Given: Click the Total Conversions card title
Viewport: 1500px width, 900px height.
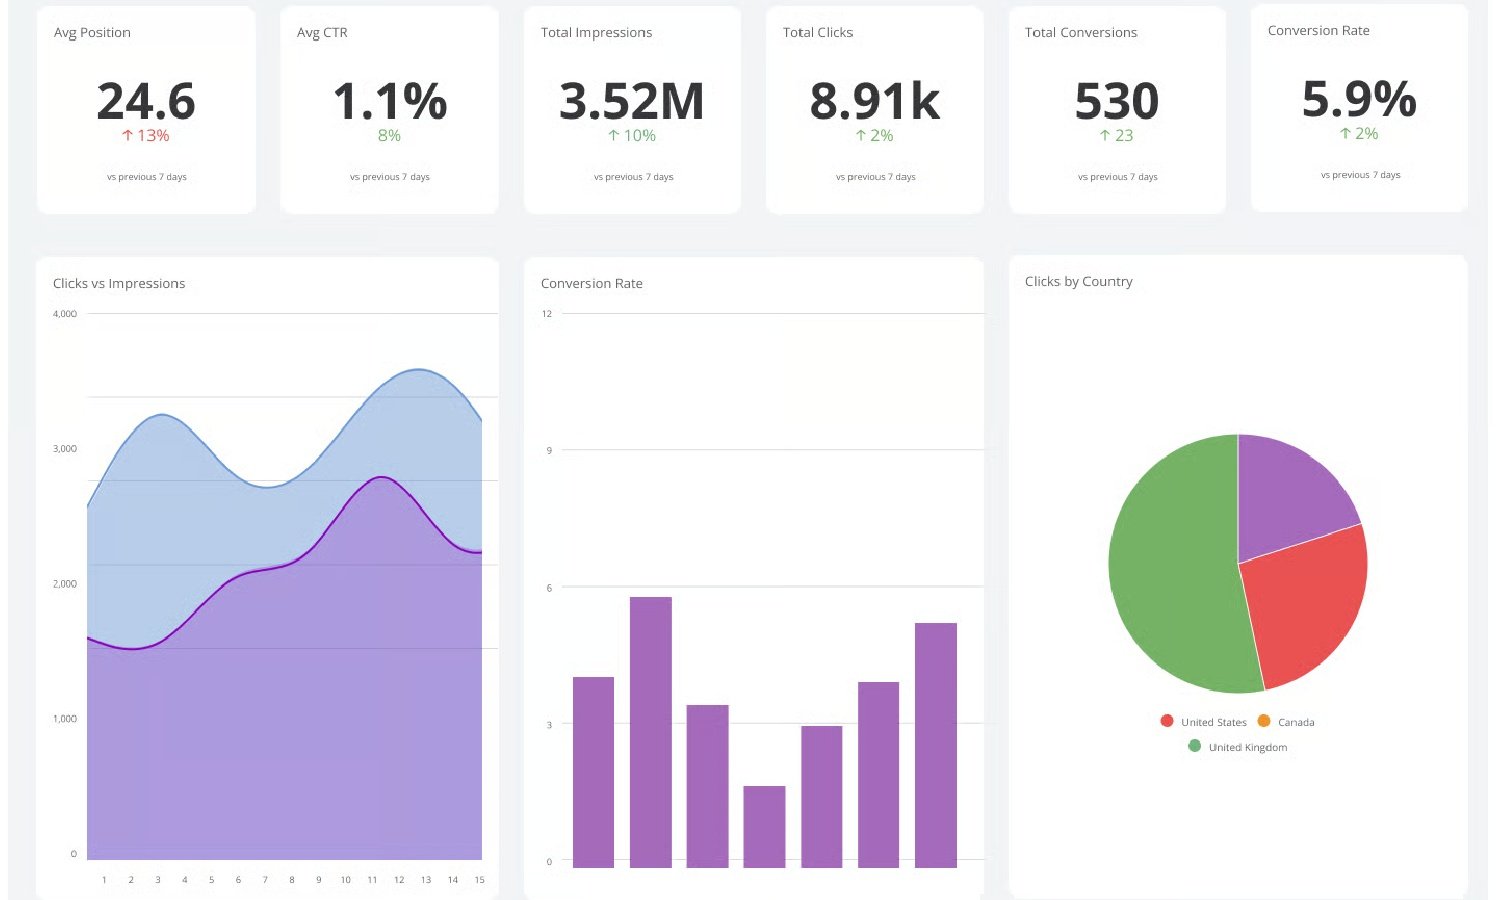Looking at the screenshot, I should 1081,32.
